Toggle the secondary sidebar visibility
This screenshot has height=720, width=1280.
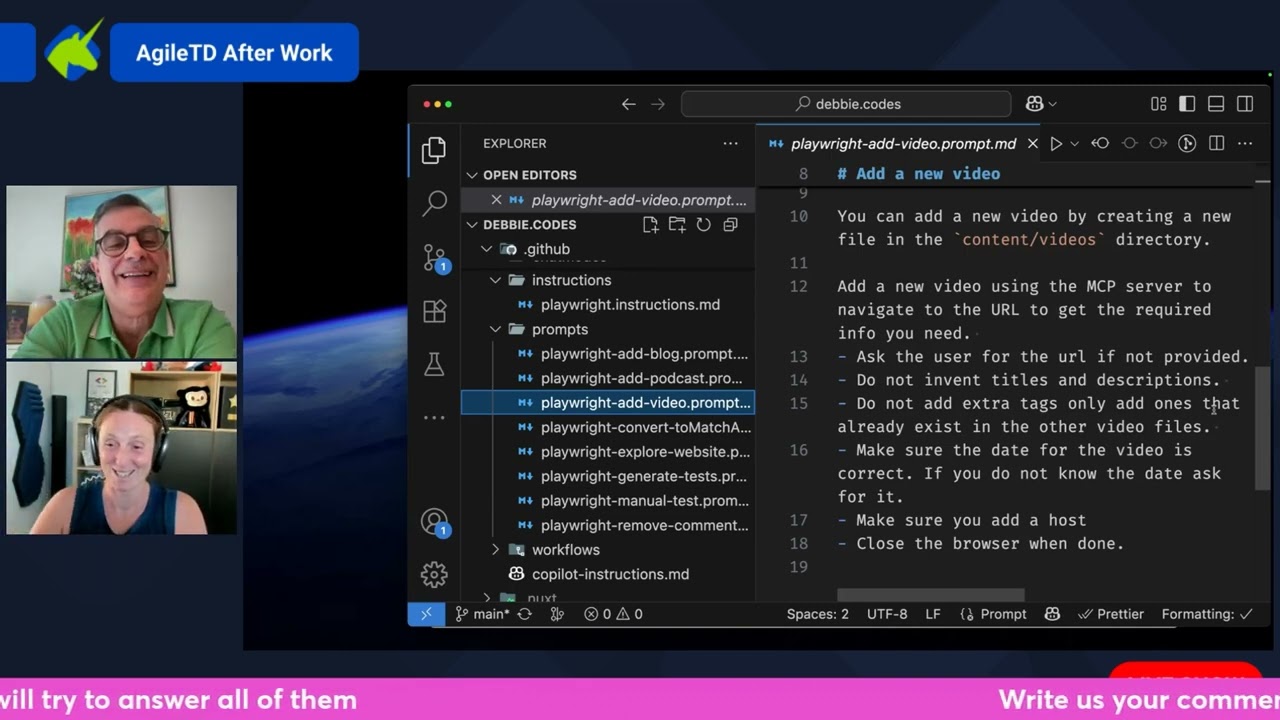1245,104
